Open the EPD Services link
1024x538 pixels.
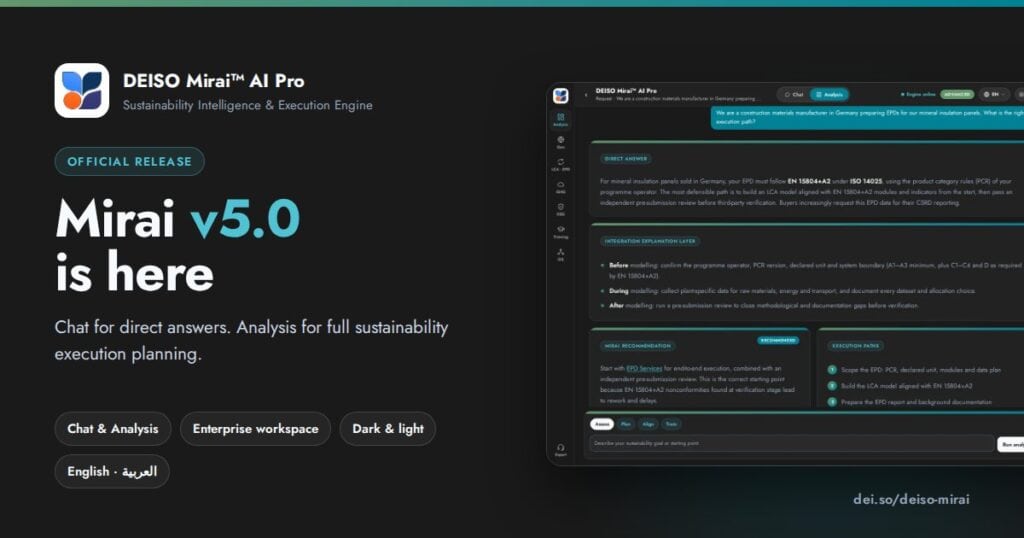tap(644, 368)
